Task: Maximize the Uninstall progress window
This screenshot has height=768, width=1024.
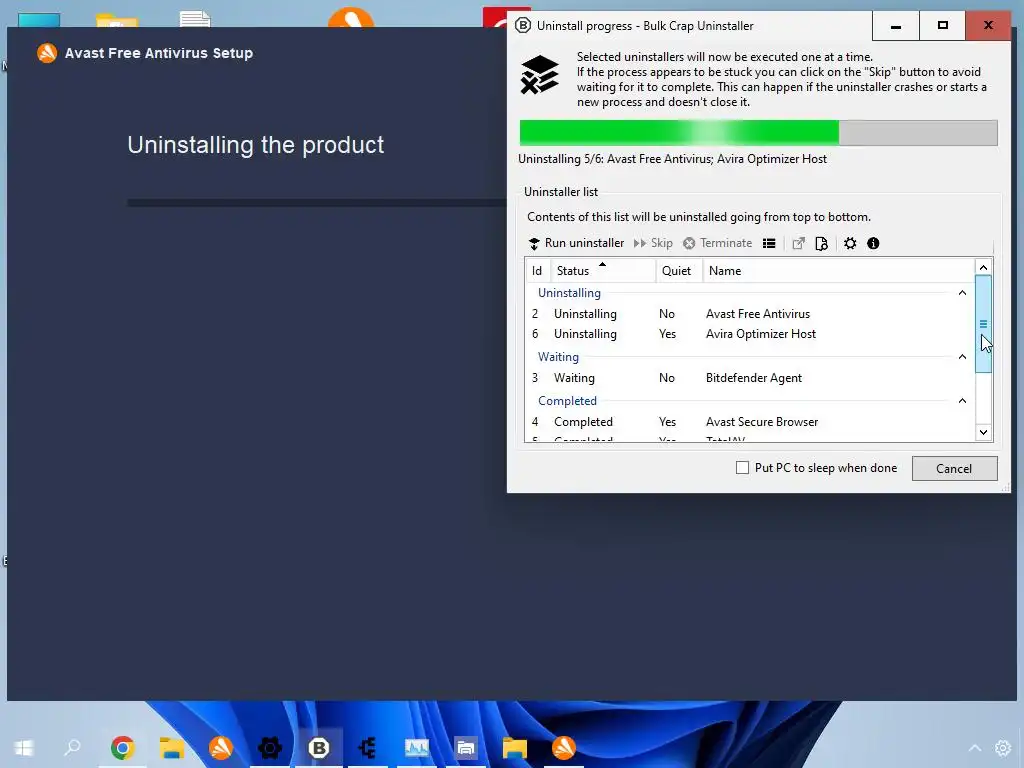Action: [942, 25]
